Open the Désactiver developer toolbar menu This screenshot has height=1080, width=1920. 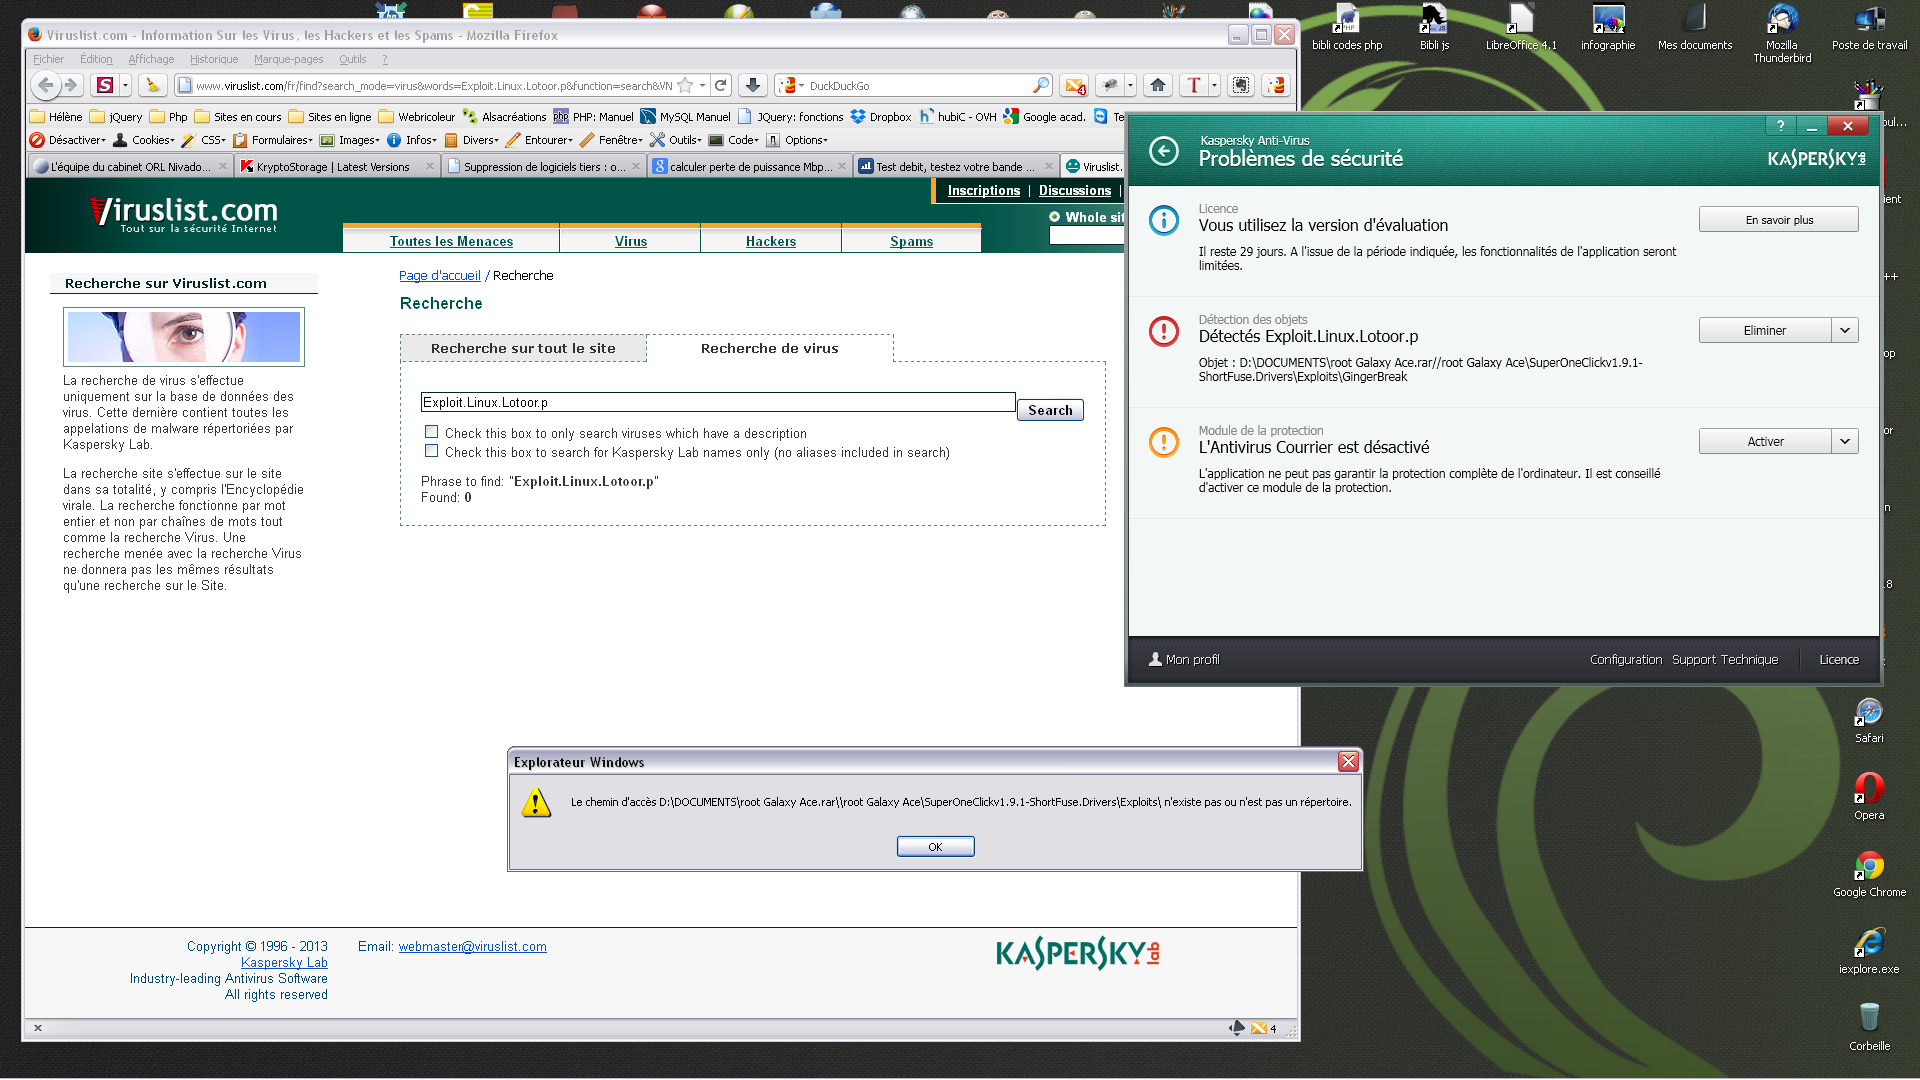click(68, 140)
